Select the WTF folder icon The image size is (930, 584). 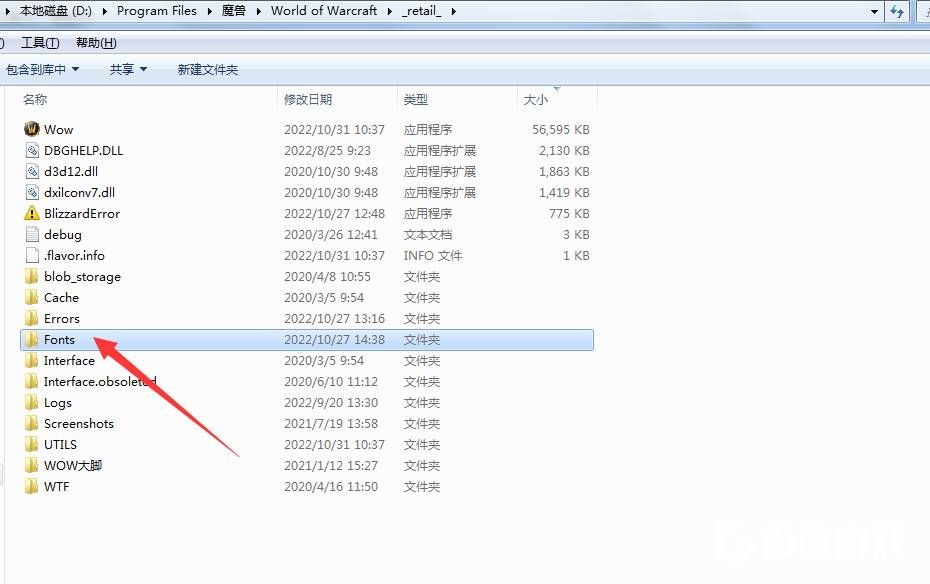click(x=31, y=487)
